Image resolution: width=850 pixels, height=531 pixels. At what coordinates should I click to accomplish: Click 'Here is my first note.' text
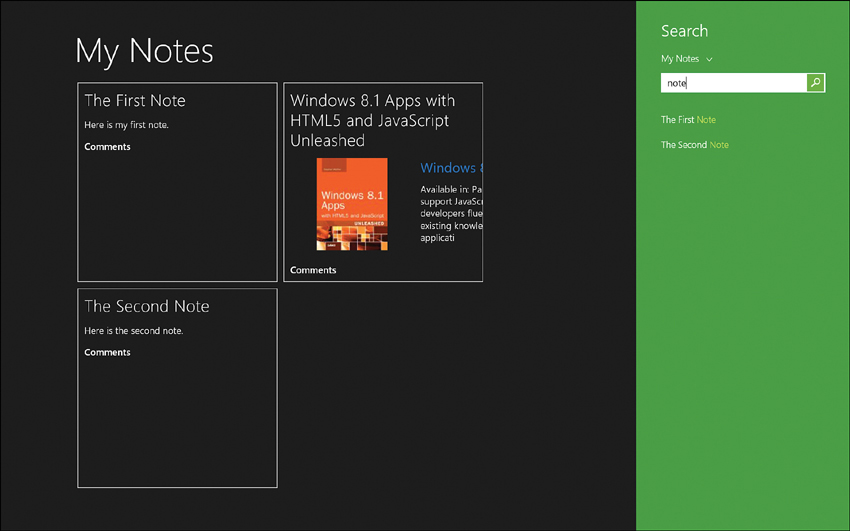[126, 125]
